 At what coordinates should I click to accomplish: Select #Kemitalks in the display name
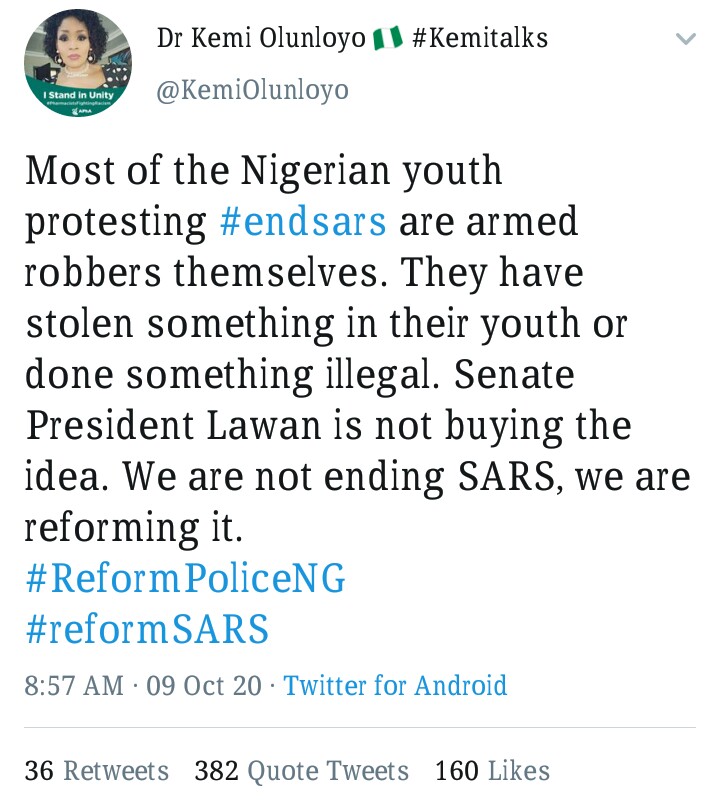pos(479,39)
